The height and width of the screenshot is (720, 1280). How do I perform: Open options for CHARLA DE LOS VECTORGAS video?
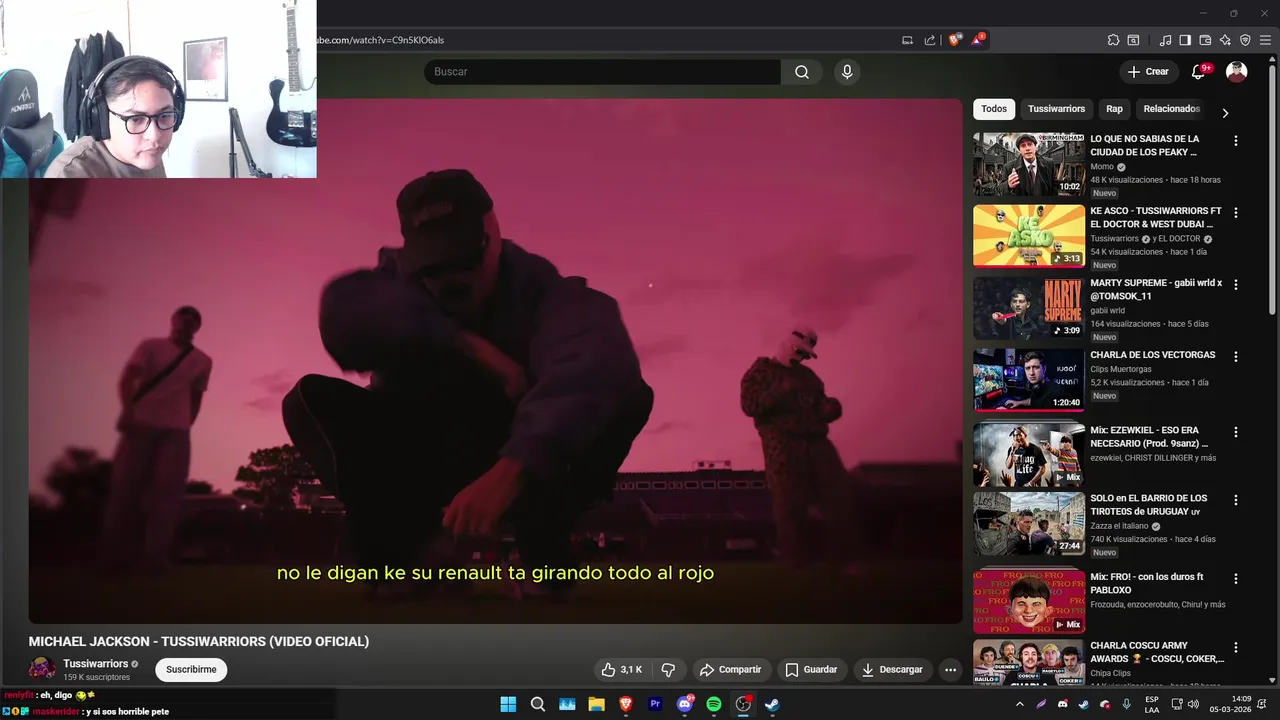pos(1236,357)
